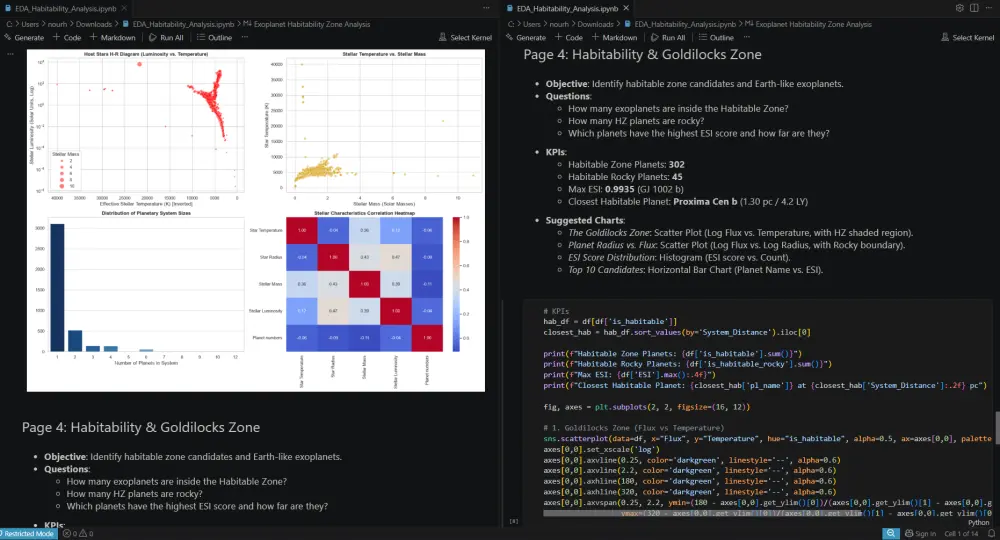Viewport: 1000px width, 540px height.
Task: Open right editor group more actions menu
Action: [989, 8]
